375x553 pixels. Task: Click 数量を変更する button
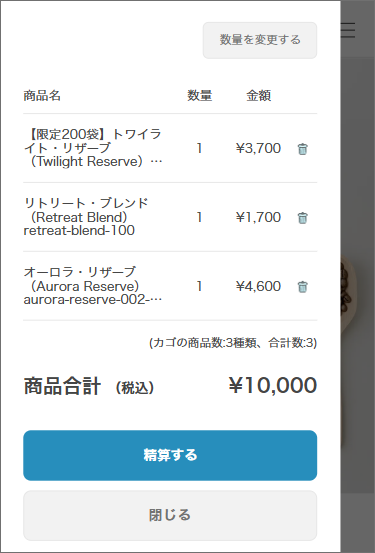260,40
